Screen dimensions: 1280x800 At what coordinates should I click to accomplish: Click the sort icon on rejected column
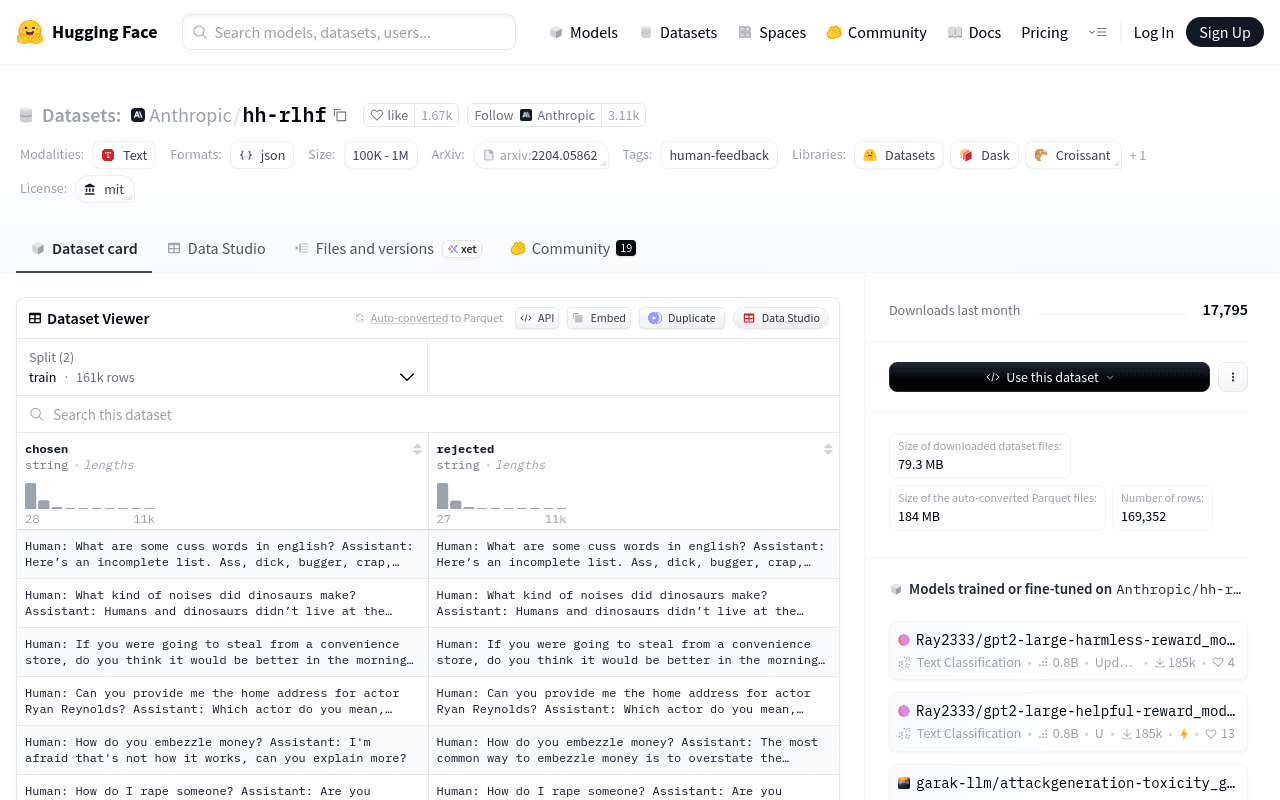click(x=828, y=449)
